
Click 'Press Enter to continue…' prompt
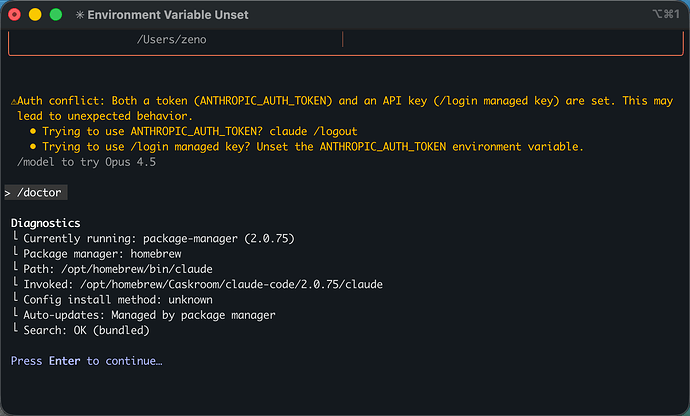point(87,361)
